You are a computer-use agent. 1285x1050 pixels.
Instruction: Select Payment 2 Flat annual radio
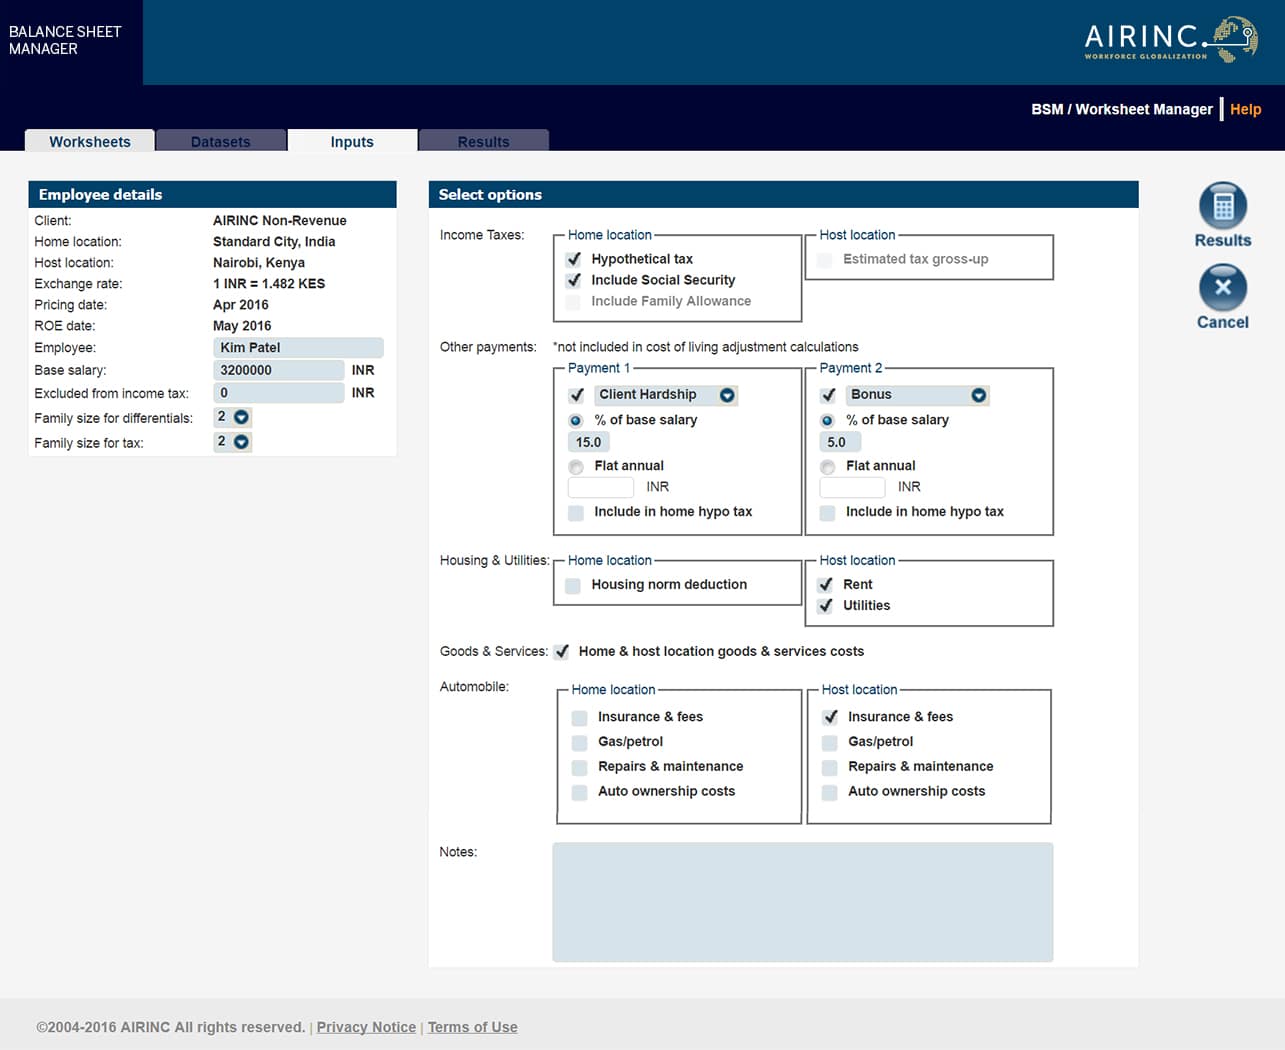pyautogui.click(x=828, y=467)
